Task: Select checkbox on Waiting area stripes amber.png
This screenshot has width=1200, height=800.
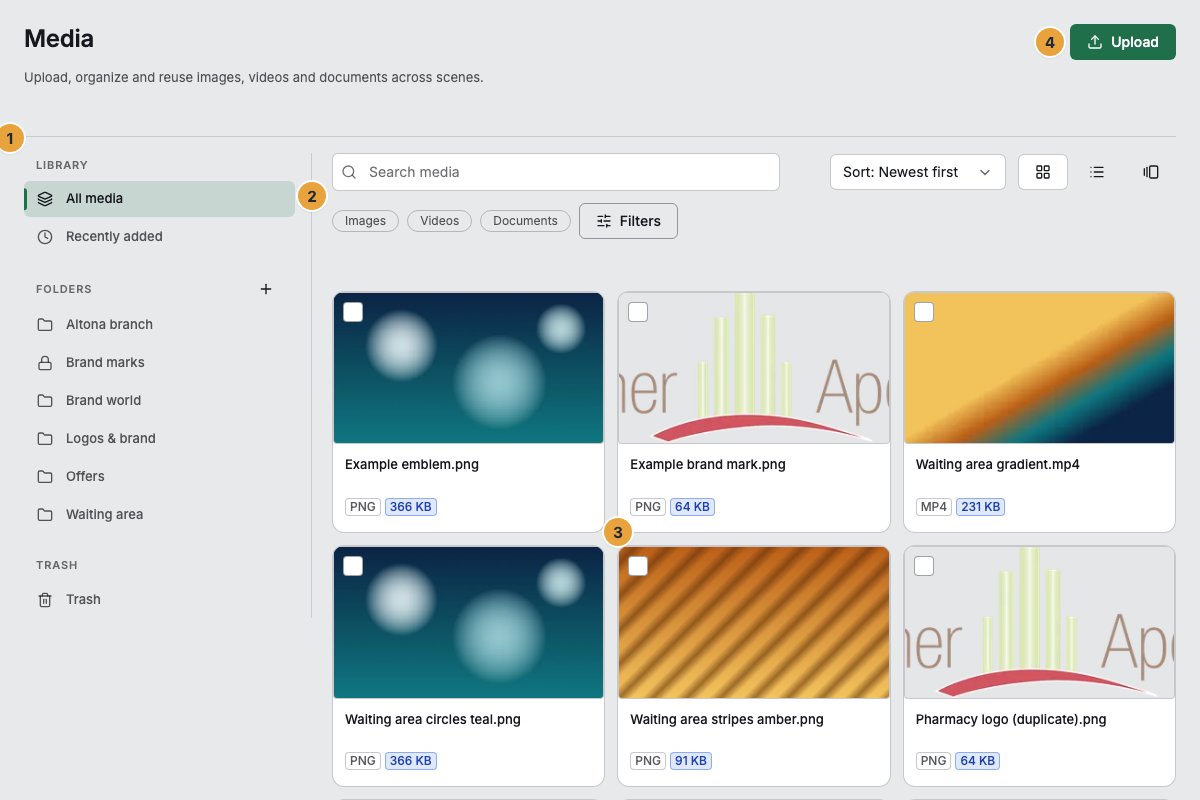Action: 638,566
